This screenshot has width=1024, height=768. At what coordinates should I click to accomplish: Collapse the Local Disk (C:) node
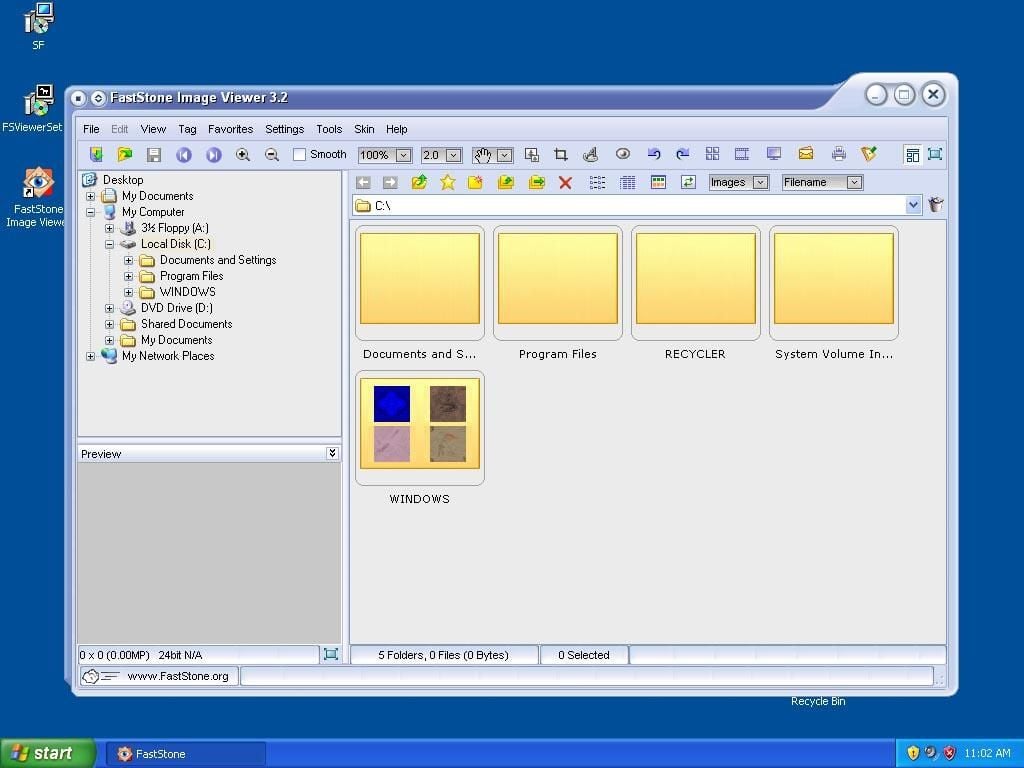point(110,244)
